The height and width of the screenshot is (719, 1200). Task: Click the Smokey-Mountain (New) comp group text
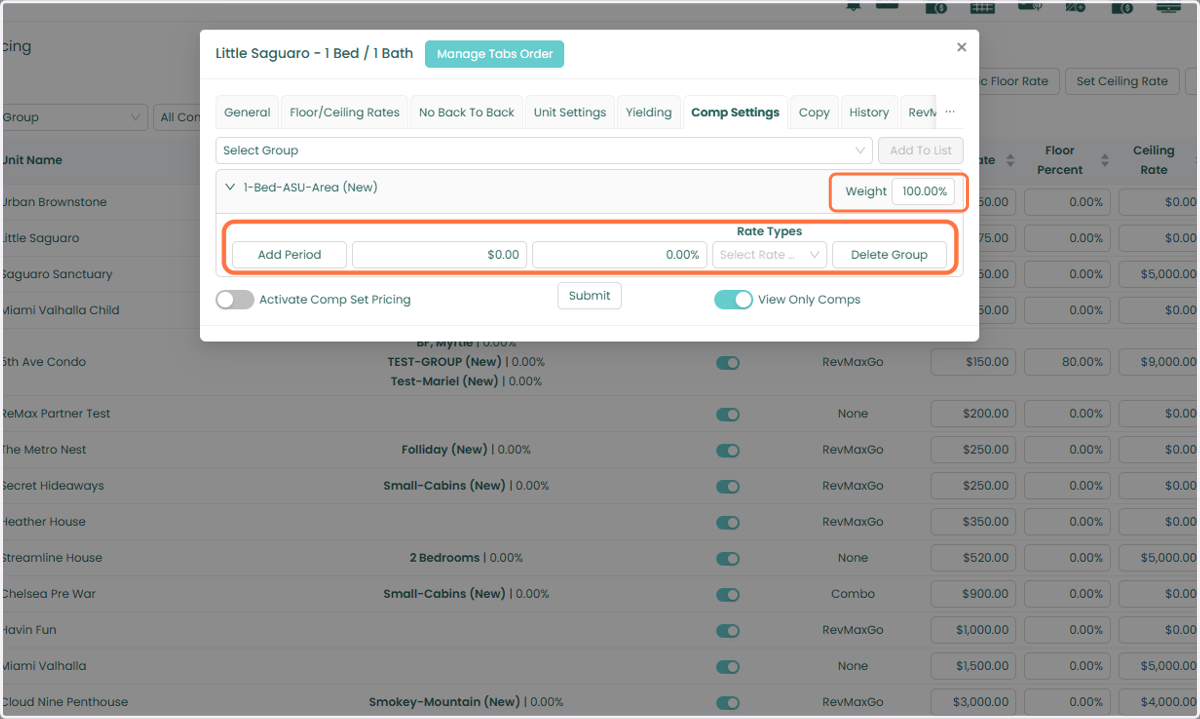(x=444, y=702)
